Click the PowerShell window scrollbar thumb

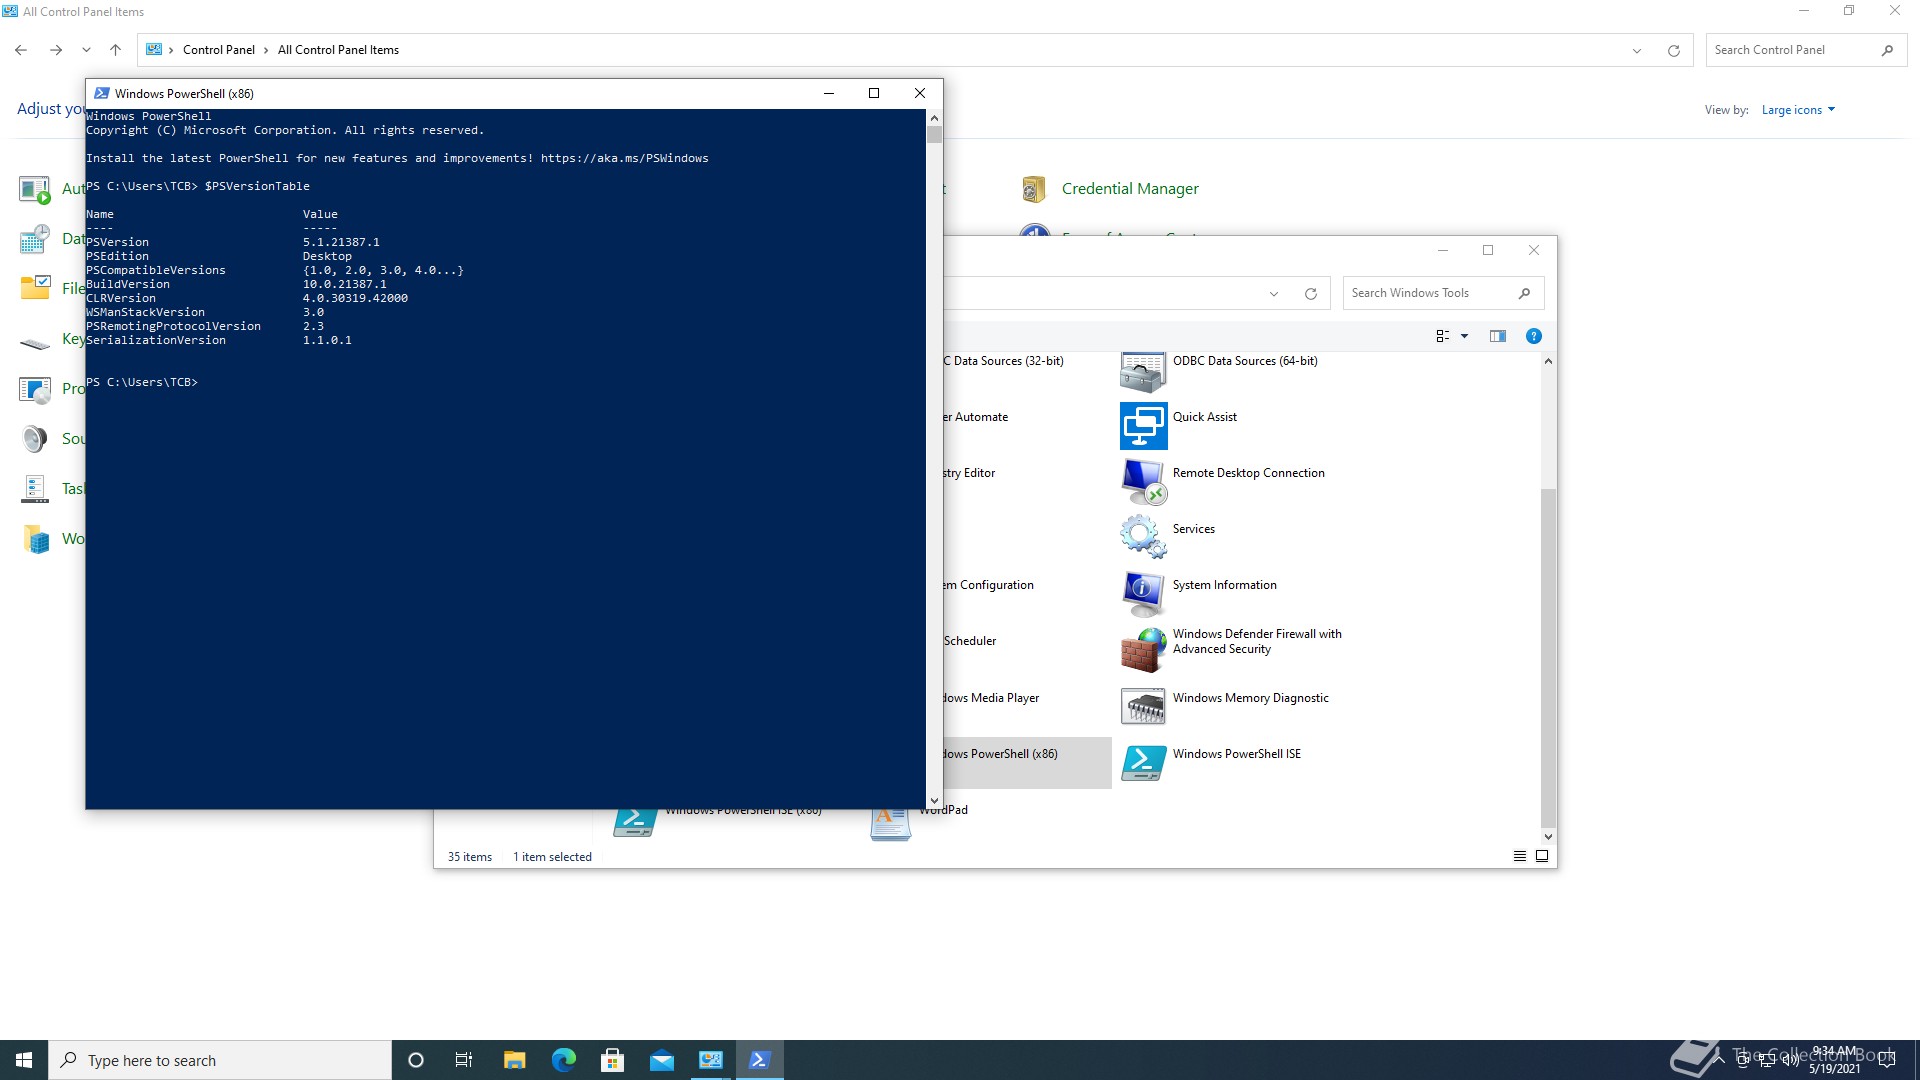click(934, 134)
